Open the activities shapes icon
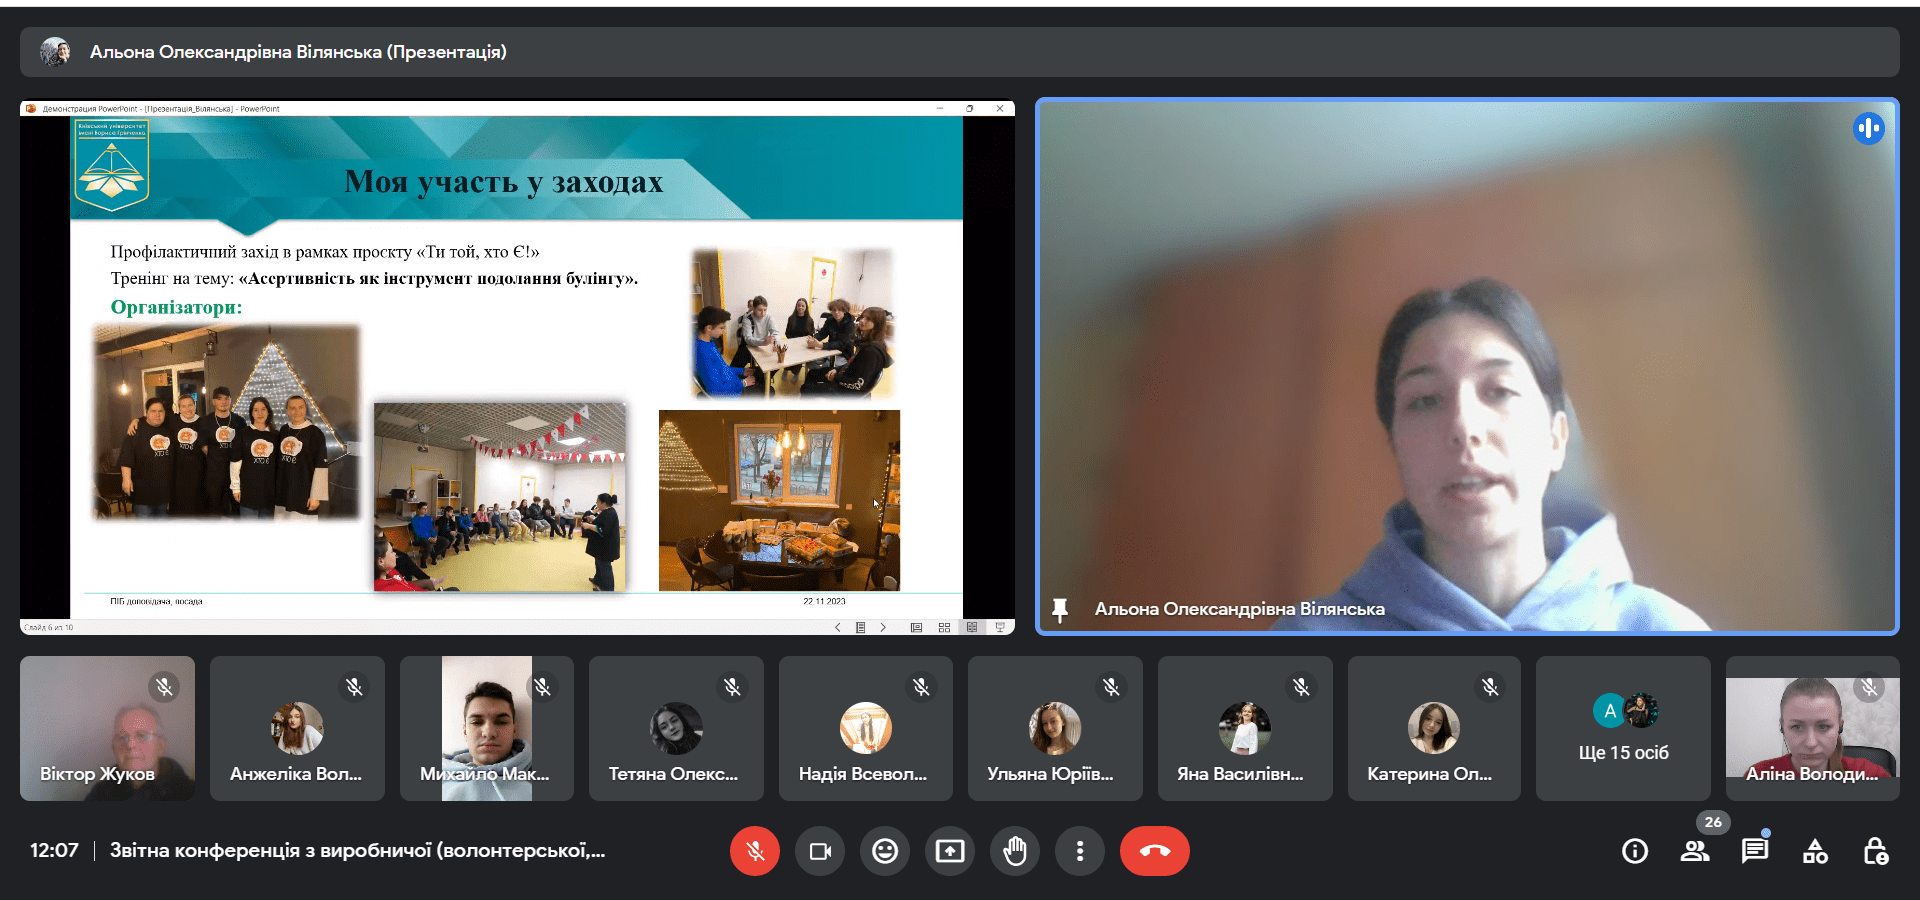This screenshot has width=1920, height=900. point(1815,851)
